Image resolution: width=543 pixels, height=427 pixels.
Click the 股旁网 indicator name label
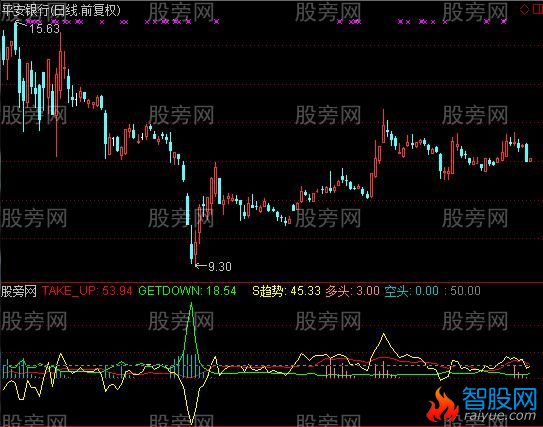(x=19, y=291)
